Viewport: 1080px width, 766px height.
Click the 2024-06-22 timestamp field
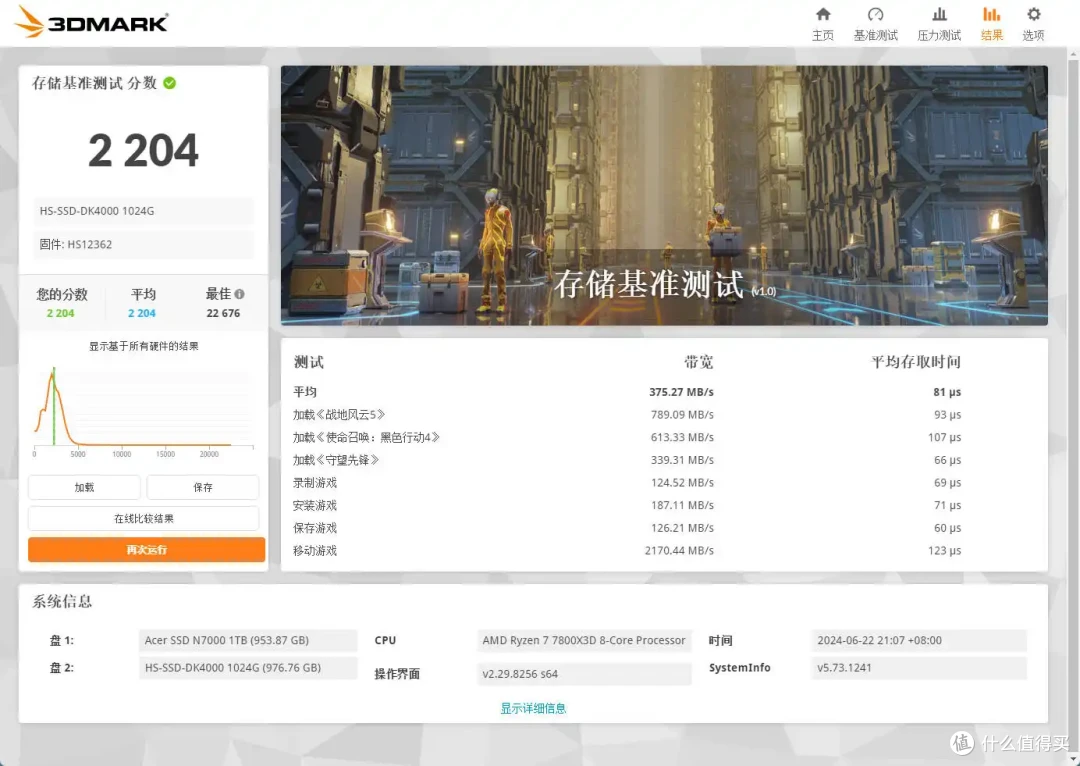click(919, 640)
